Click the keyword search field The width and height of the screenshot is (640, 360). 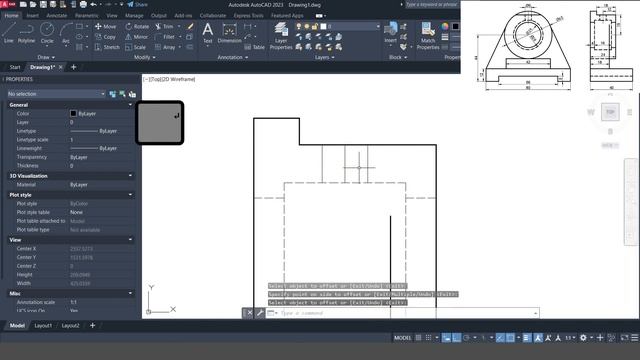pyautogui.click(x=432, y=4)
